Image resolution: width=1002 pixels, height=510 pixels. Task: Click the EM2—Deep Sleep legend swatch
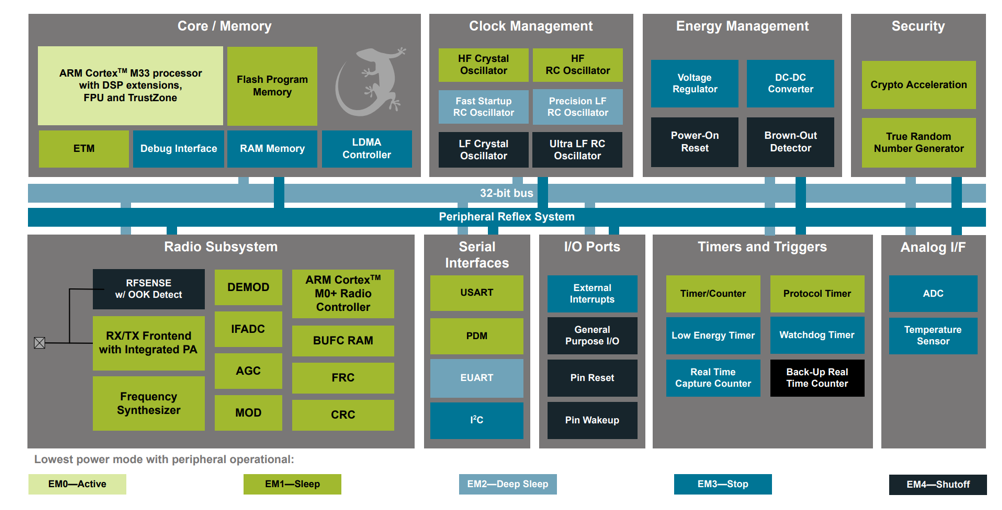click(508, 485)
